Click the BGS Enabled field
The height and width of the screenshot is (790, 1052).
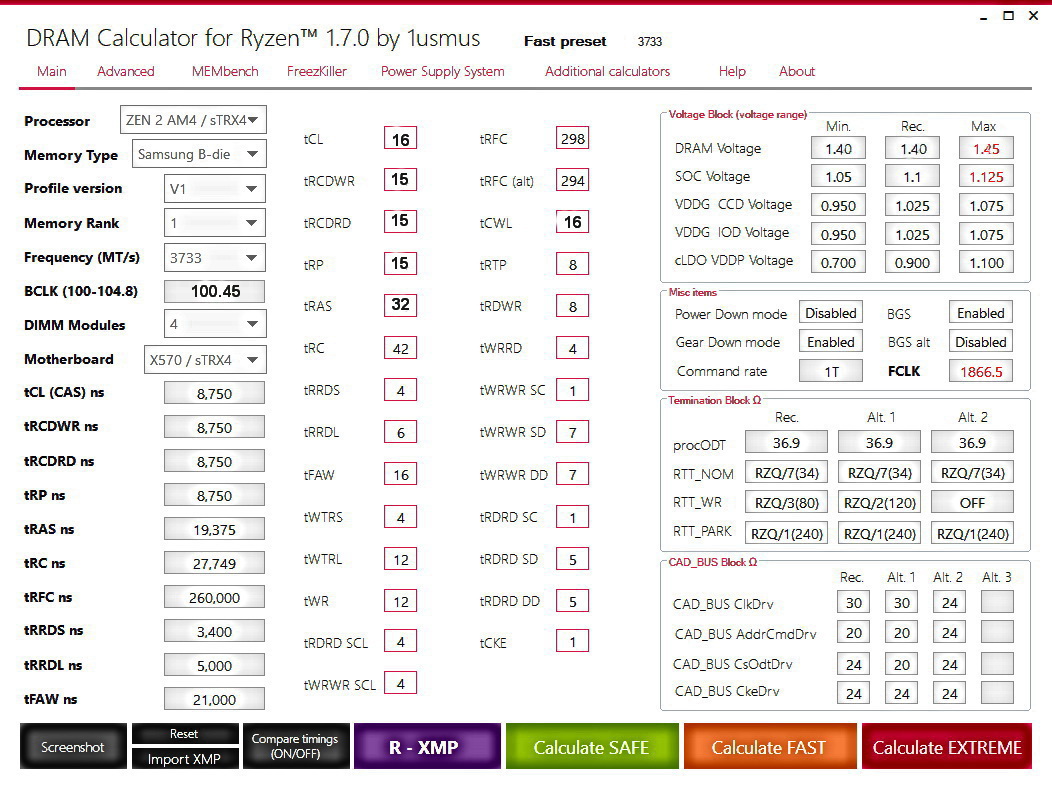(980, 313)
